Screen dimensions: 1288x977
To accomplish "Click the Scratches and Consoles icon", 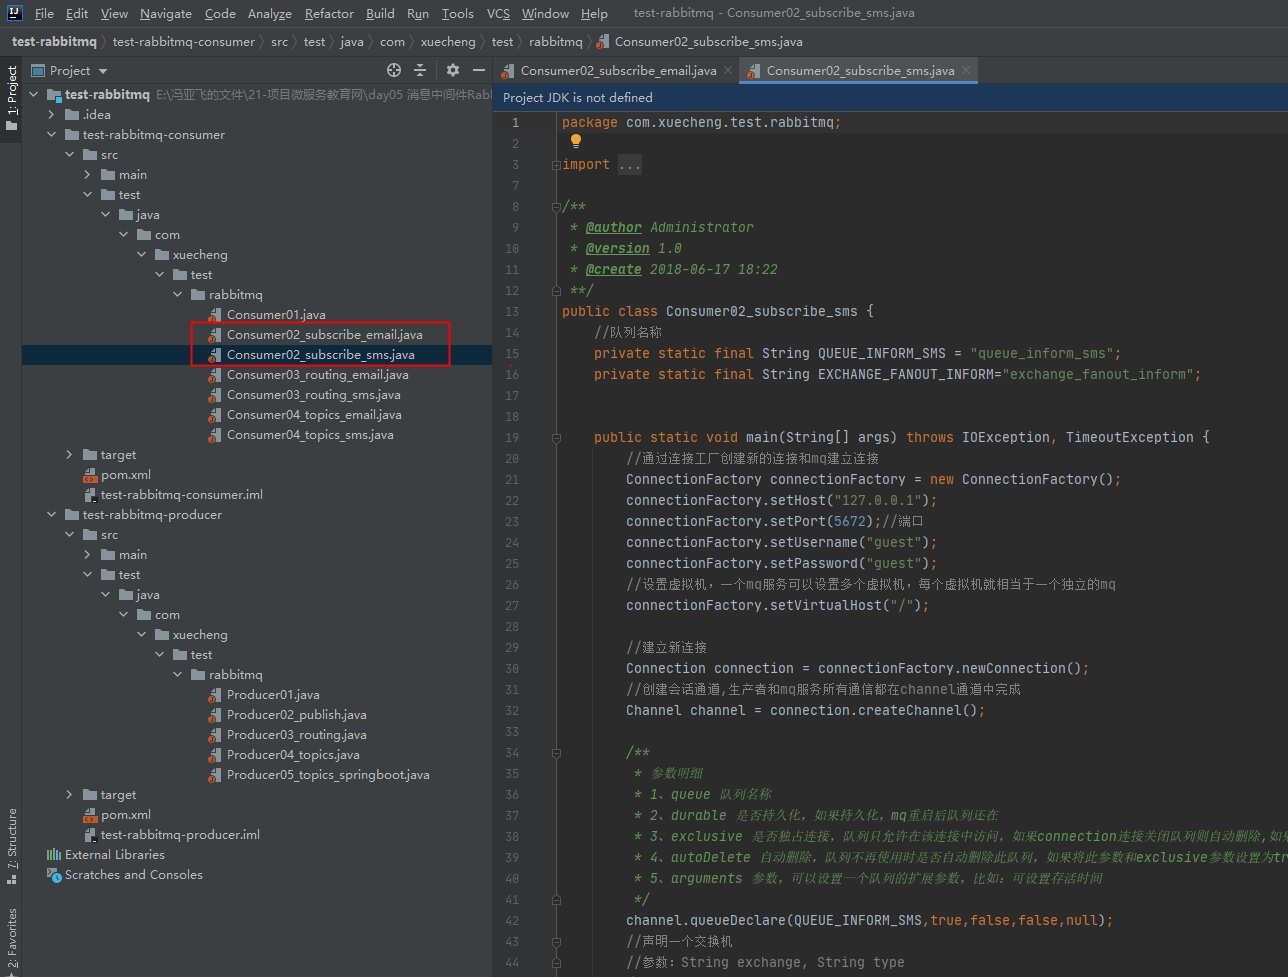I will click(x=54, y=875).
